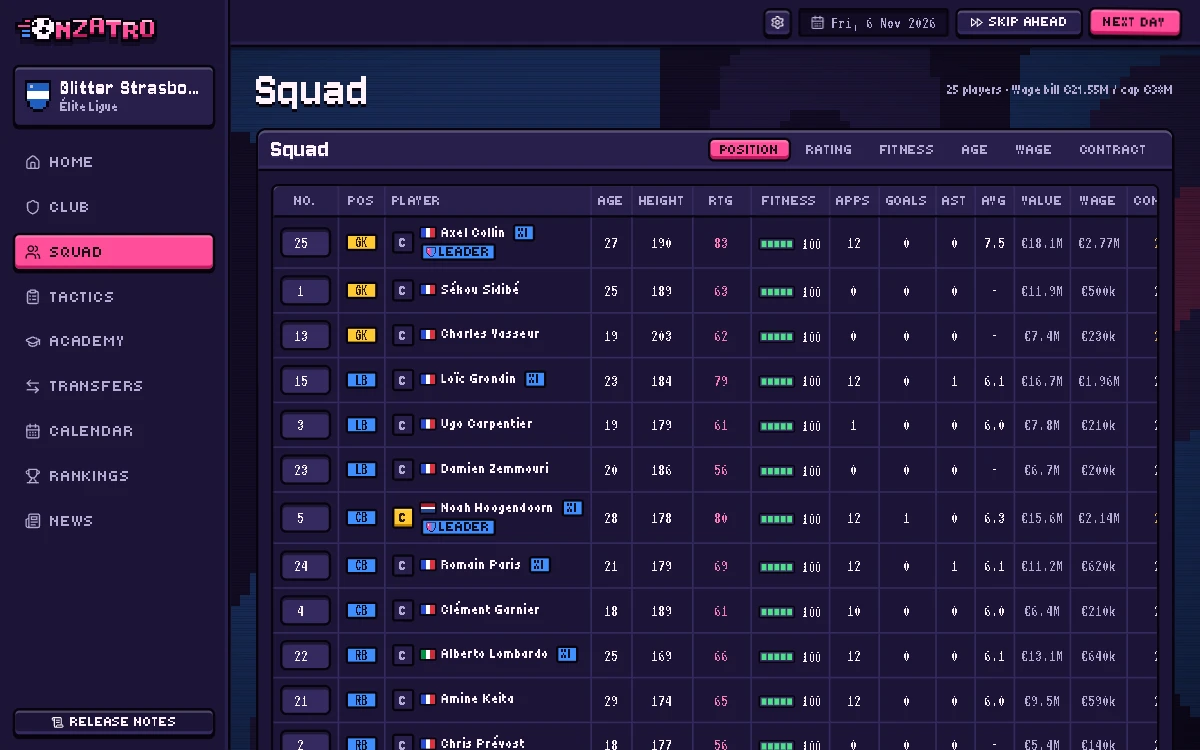Click the PLAYER column header

click(415, 201)
